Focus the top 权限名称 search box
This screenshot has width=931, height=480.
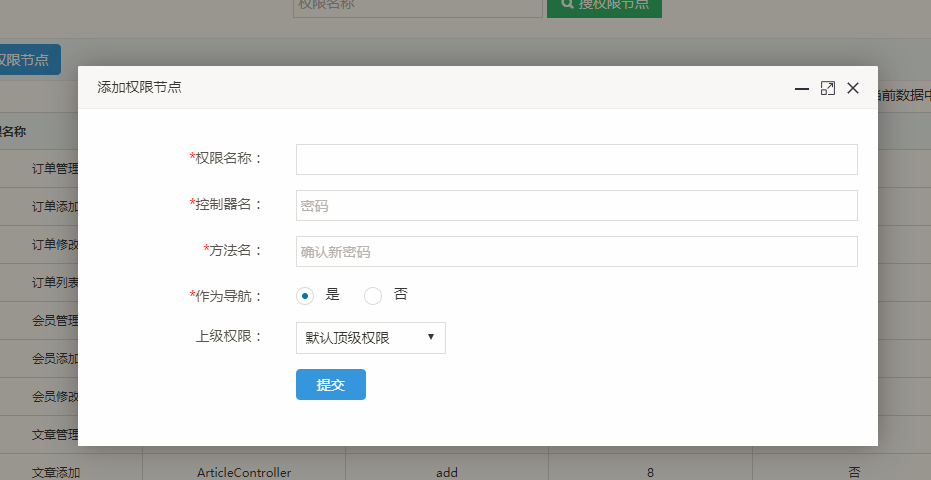tap(418, 6)
